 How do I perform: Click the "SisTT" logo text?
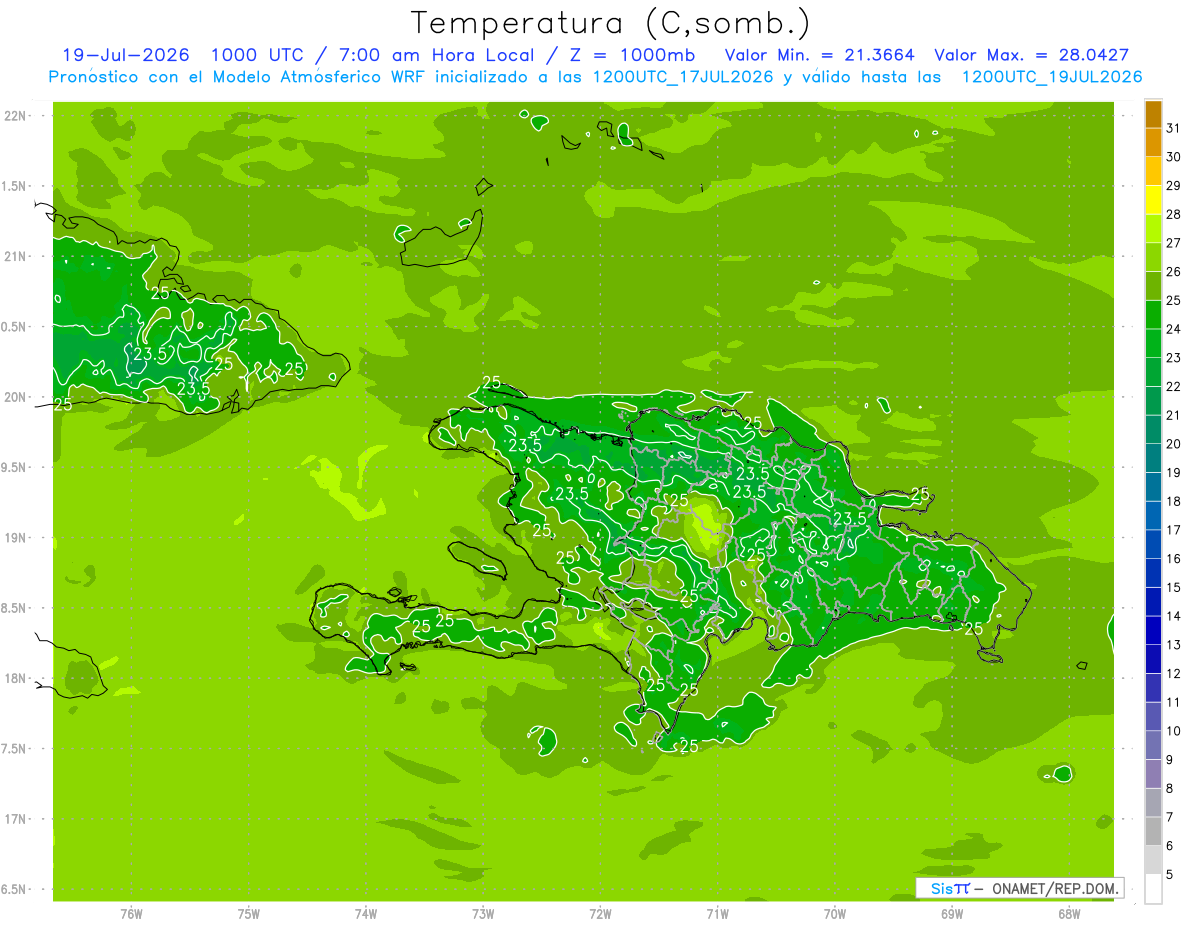pyautogui.click(x=950, y=888)
